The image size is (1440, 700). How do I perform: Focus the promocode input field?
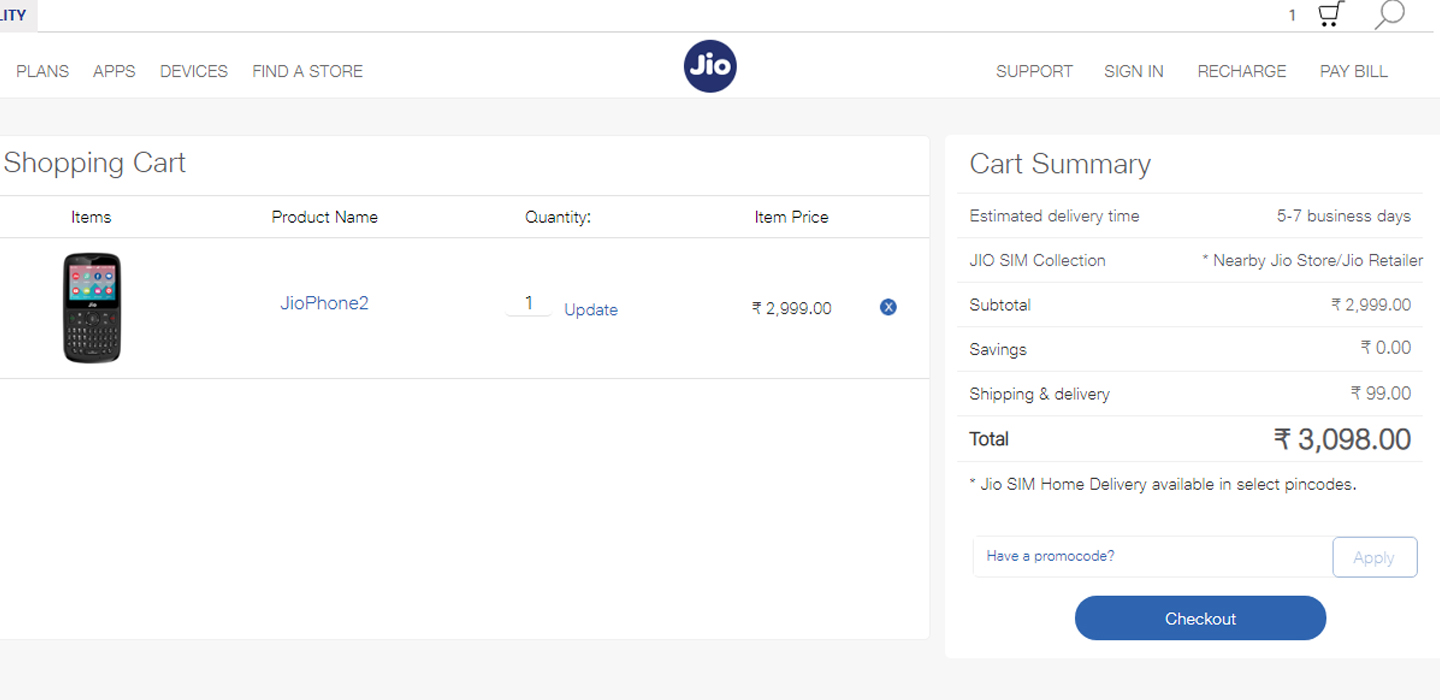click(x=1152, y=556)
